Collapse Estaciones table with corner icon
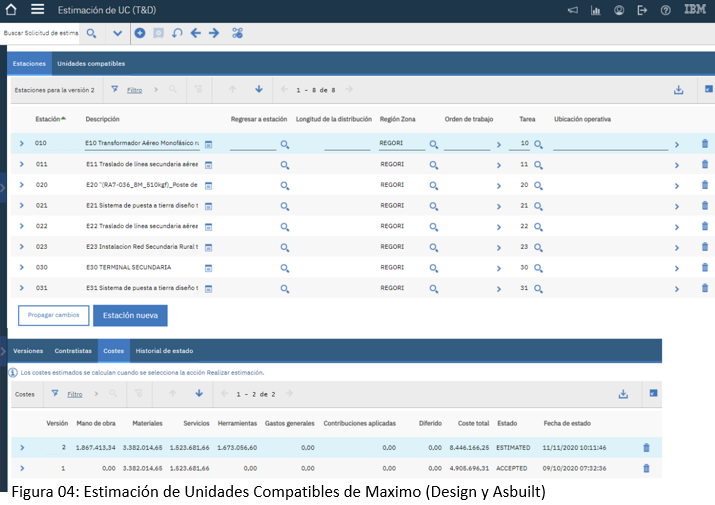 (708, 89)
